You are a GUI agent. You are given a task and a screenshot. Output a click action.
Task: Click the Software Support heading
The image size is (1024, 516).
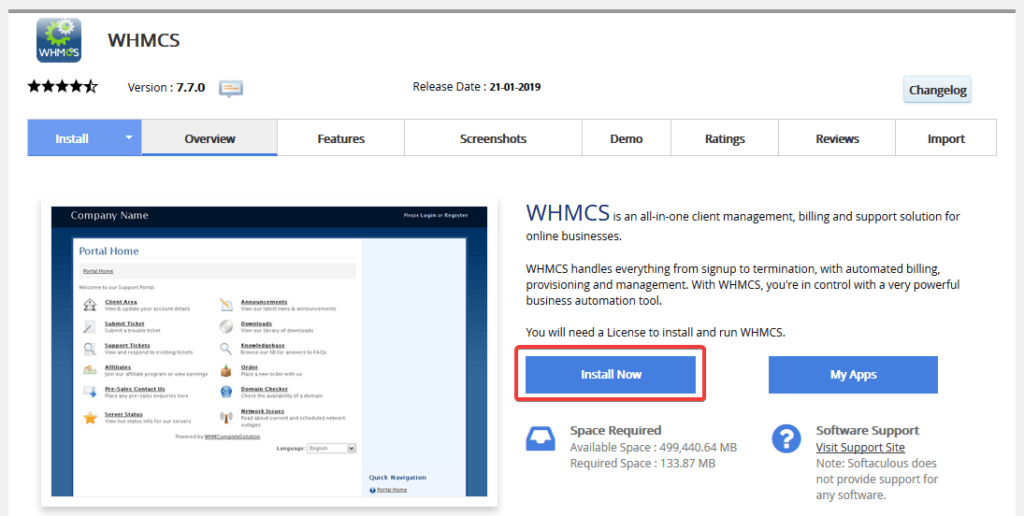click(x=867, y=430)
